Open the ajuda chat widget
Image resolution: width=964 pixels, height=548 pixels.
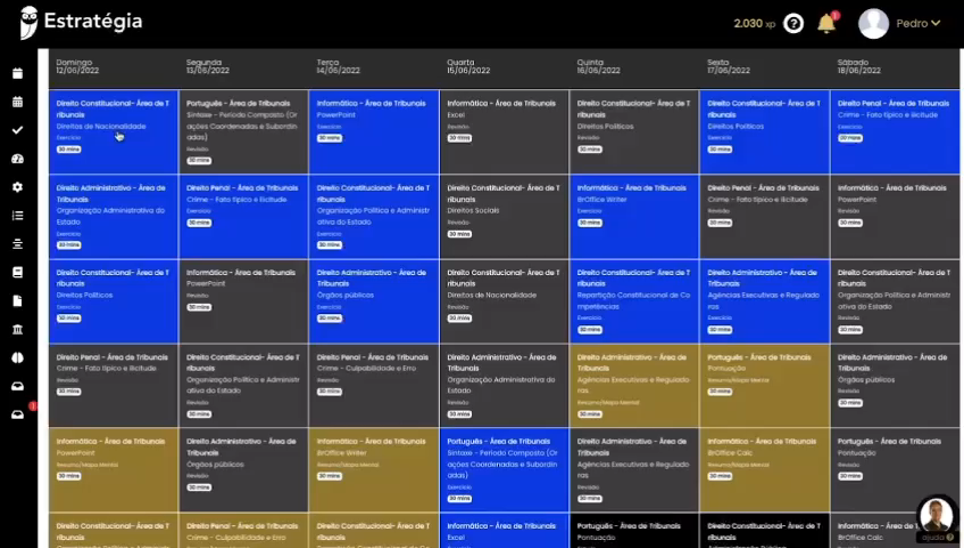point(936,517)
